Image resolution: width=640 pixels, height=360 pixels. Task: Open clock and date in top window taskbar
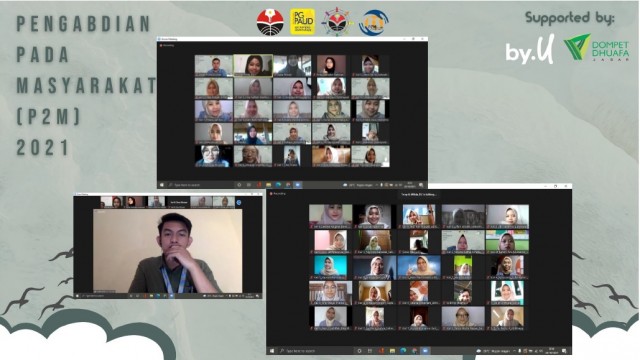coord(410,185)
